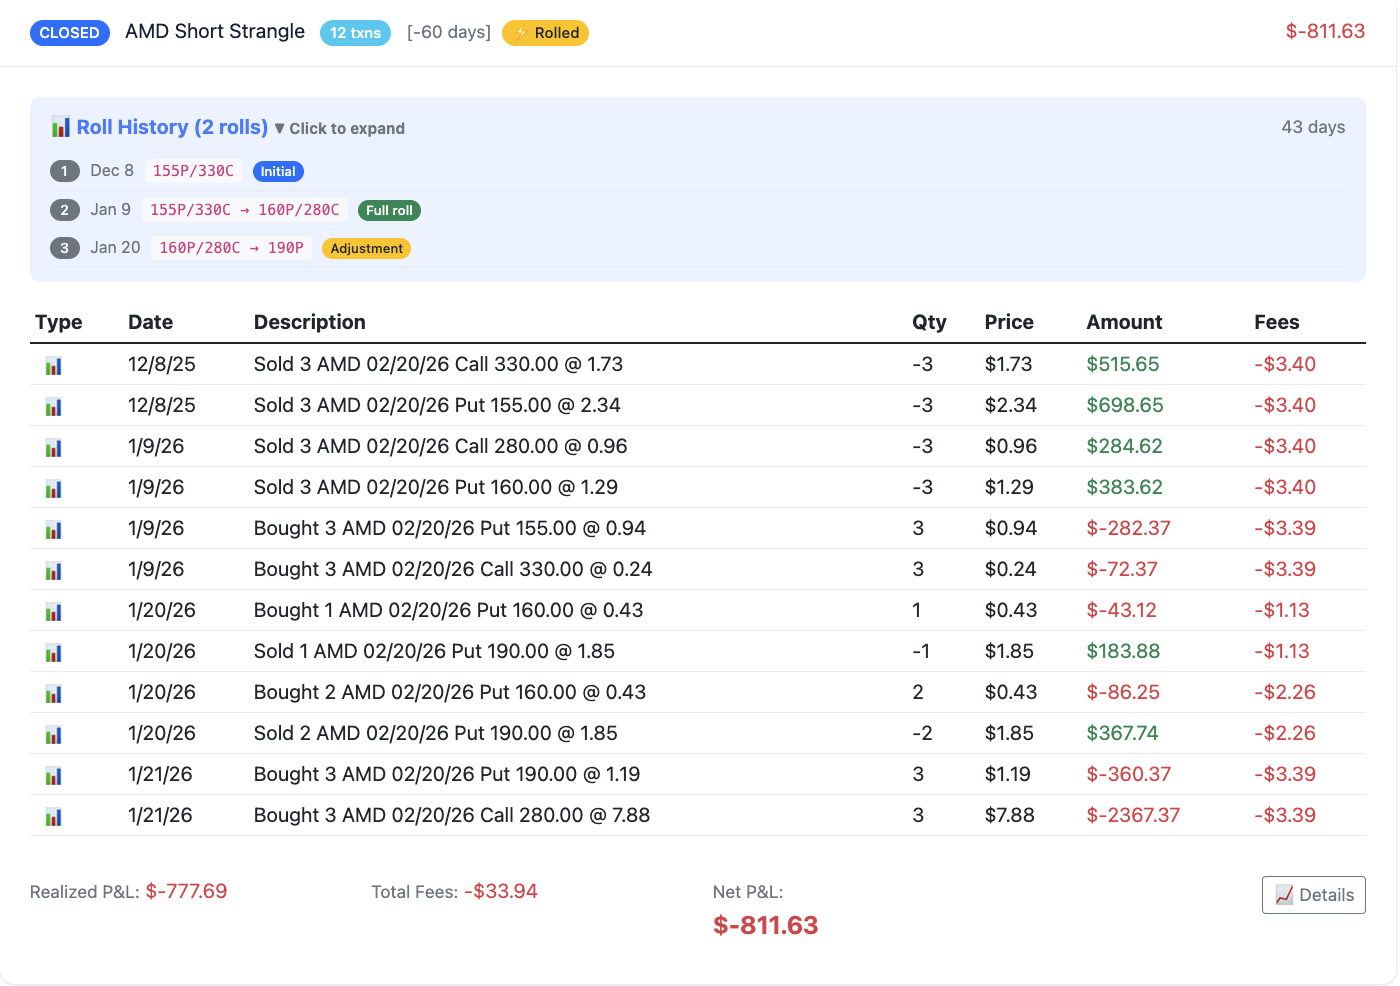Screen dimensions: 1400x986
Task: Sort by the Date column header
Action: click(x=151, y=322)
